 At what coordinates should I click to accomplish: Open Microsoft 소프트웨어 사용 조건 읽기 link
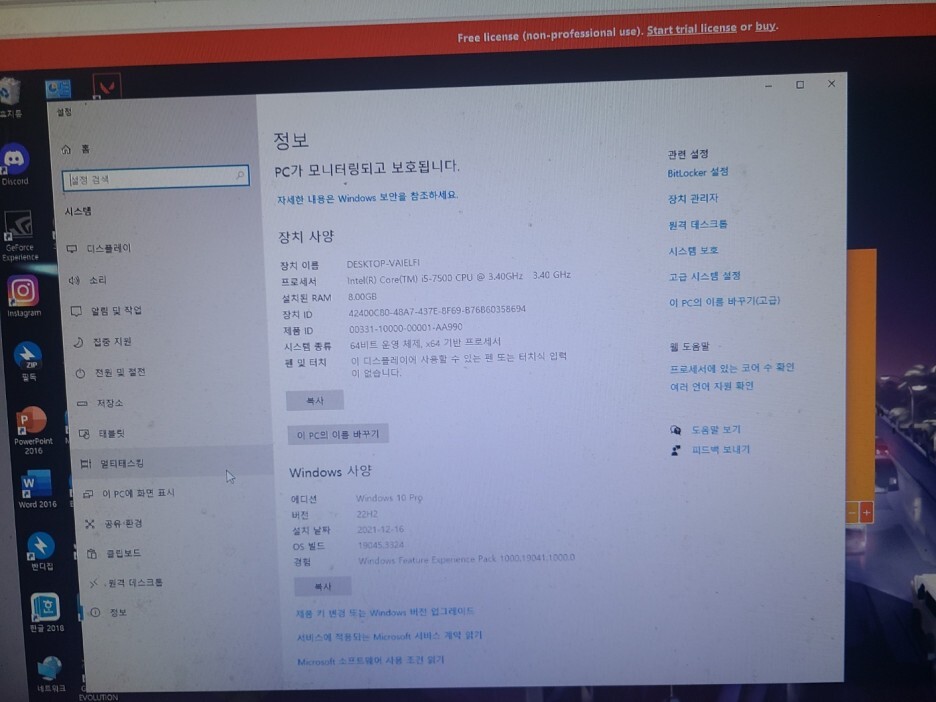point(371,661)
